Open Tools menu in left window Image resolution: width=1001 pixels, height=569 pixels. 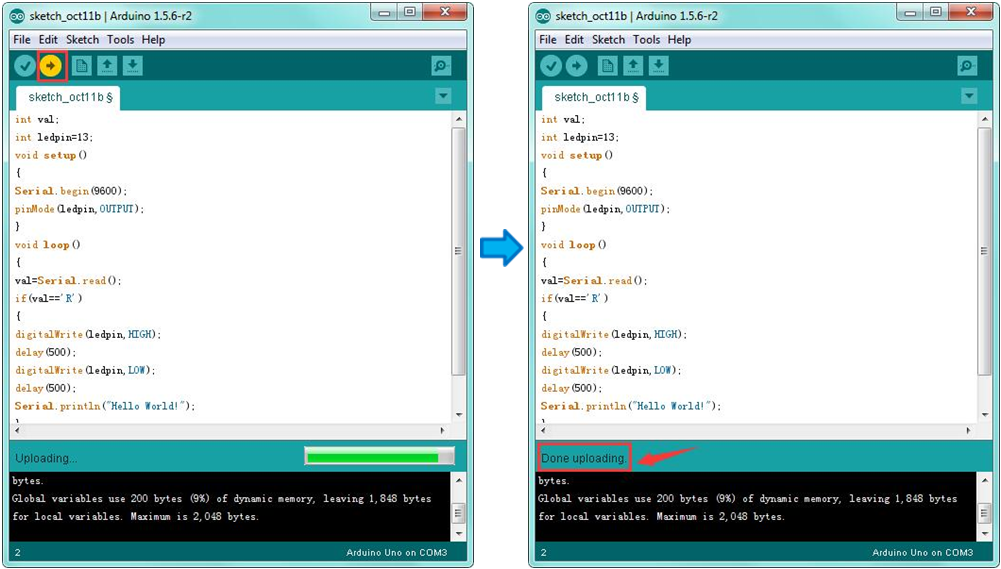pos(120,40)
